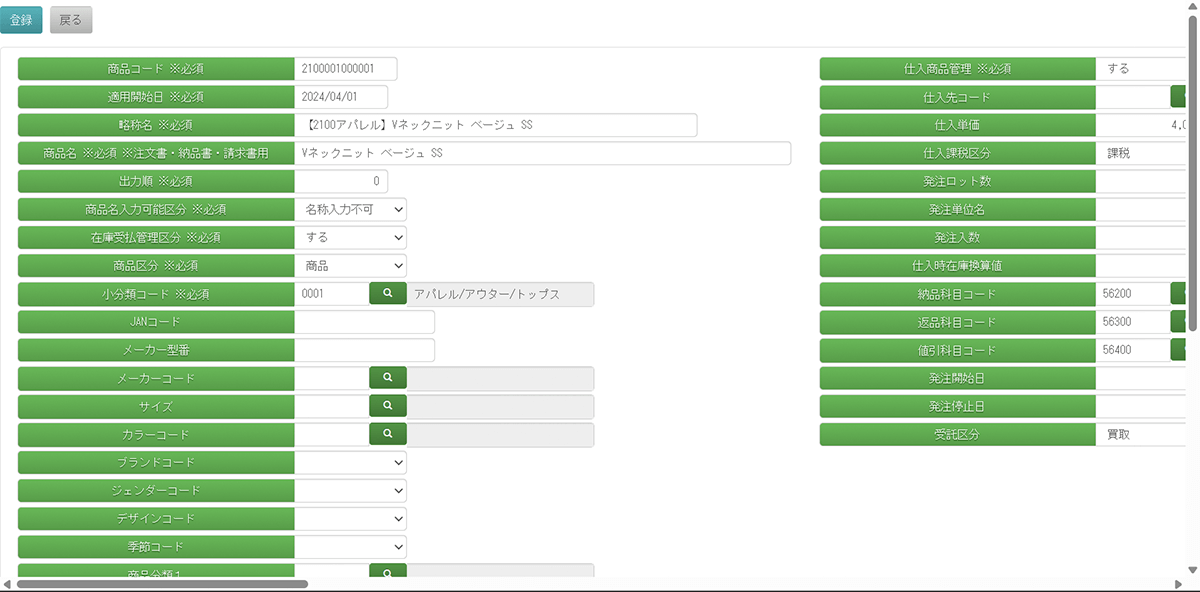
Task: Click search icon next to メーカーコード
Action: click(x=388, y=378)
